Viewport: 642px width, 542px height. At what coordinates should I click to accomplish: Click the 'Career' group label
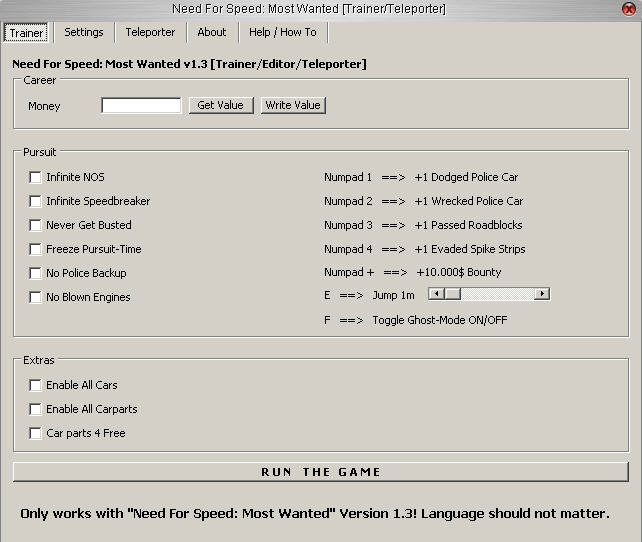click(x=39, y=80)
